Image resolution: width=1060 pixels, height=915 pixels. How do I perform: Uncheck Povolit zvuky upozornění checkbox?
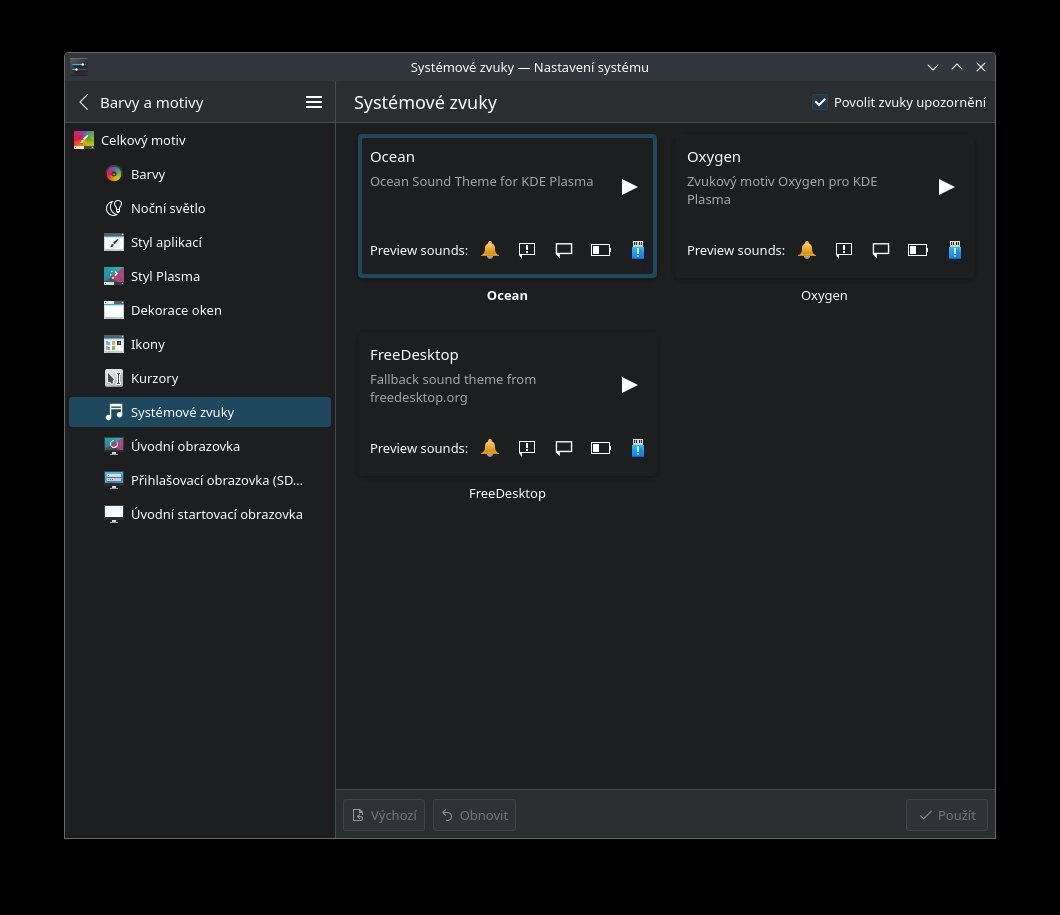[820, 102]
